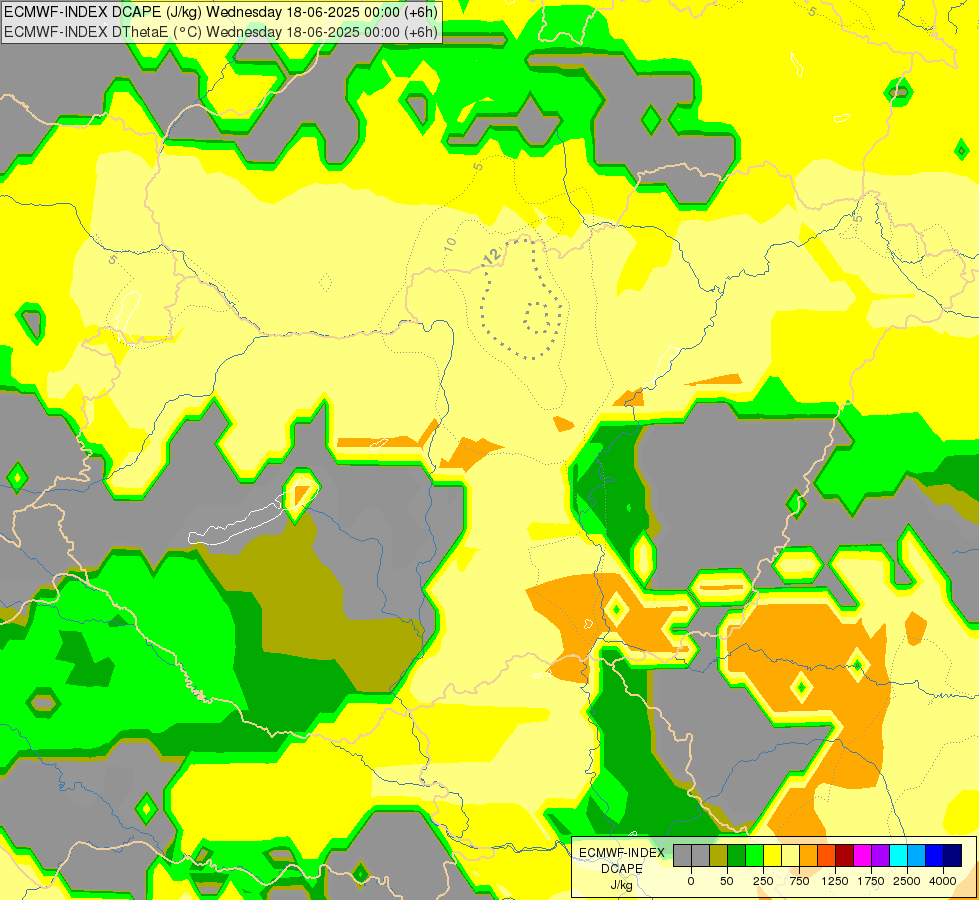Click the legend value 50
The width and height of the screenshot is (979, 900).
[x=726, y=881]
